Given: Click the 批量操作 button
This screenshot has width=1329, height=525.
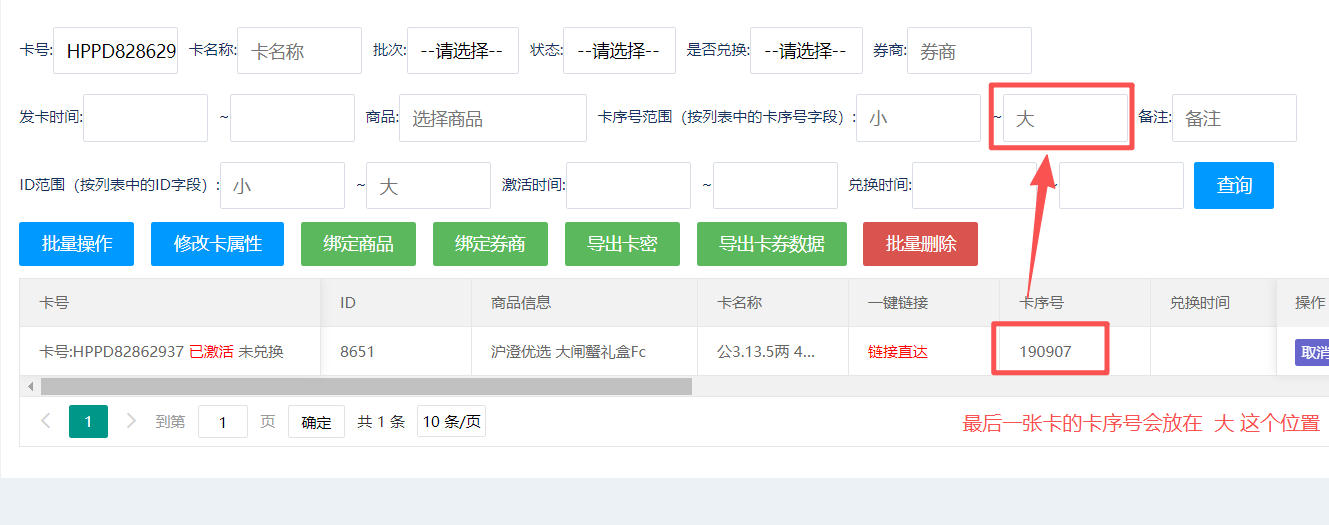Looking at the screenshot, I should click(76, 244).
